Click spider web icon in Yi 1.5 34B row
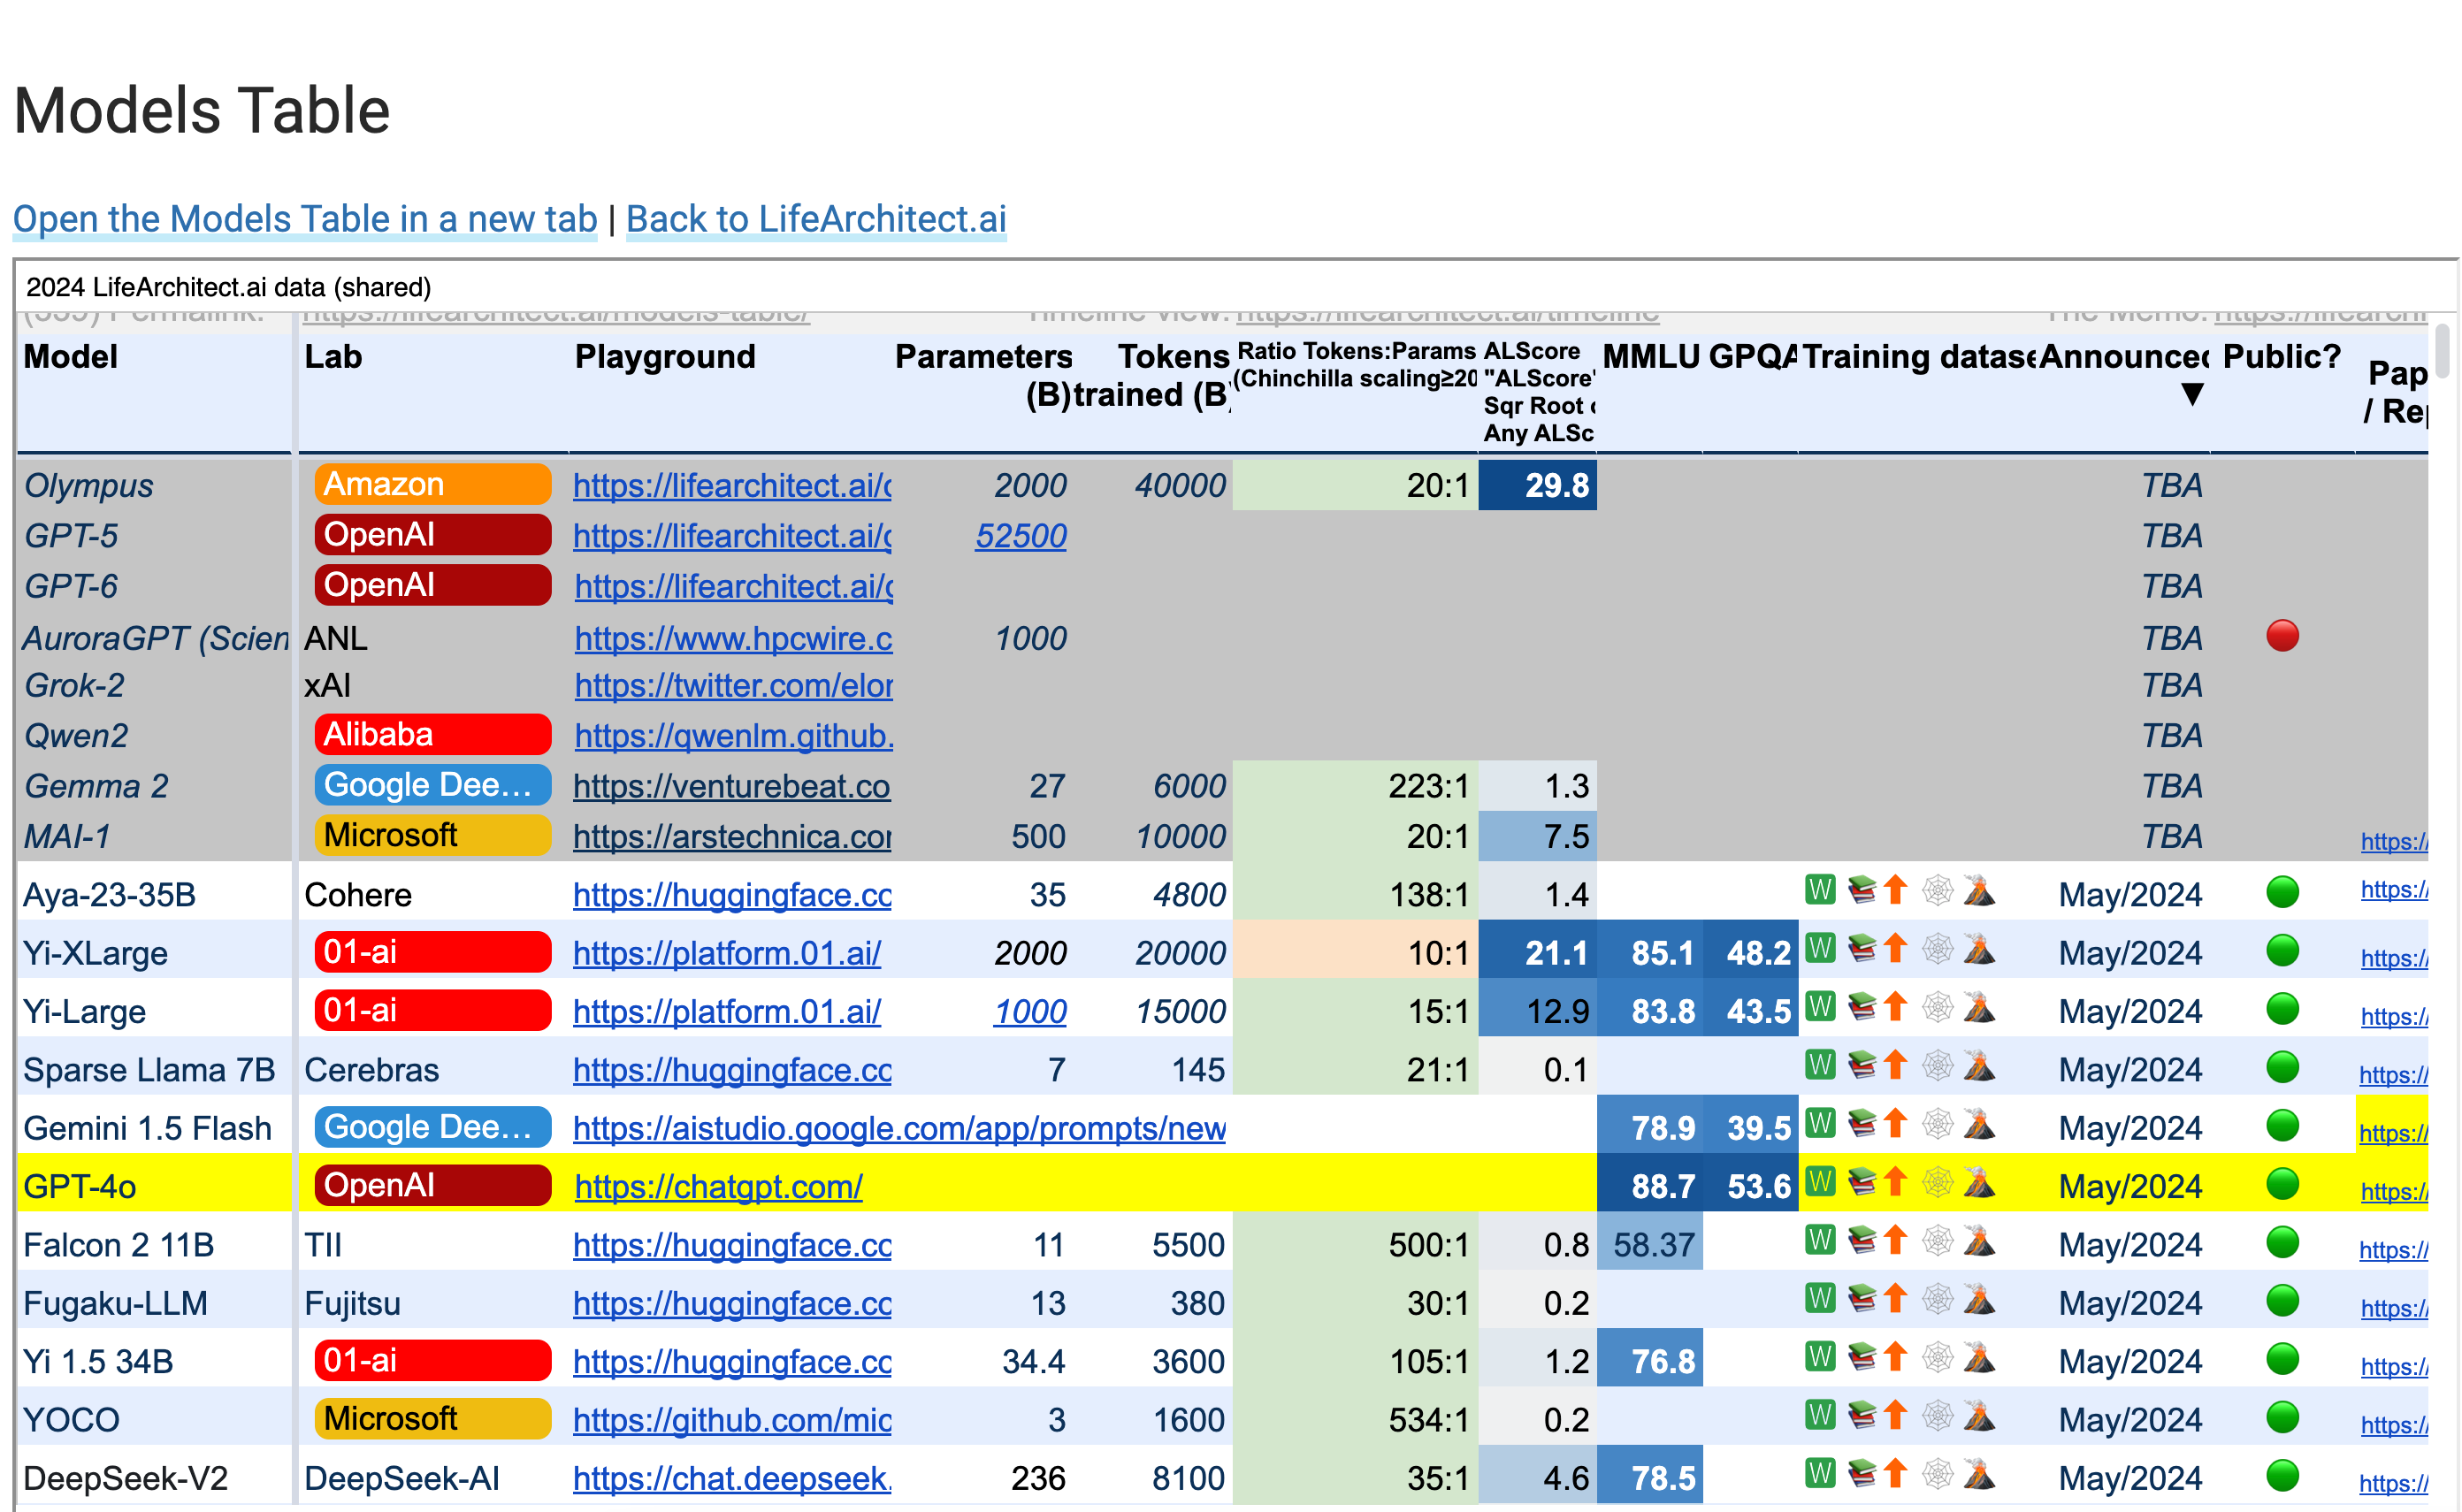 pyautogui.click(x=1937, y=1357)
